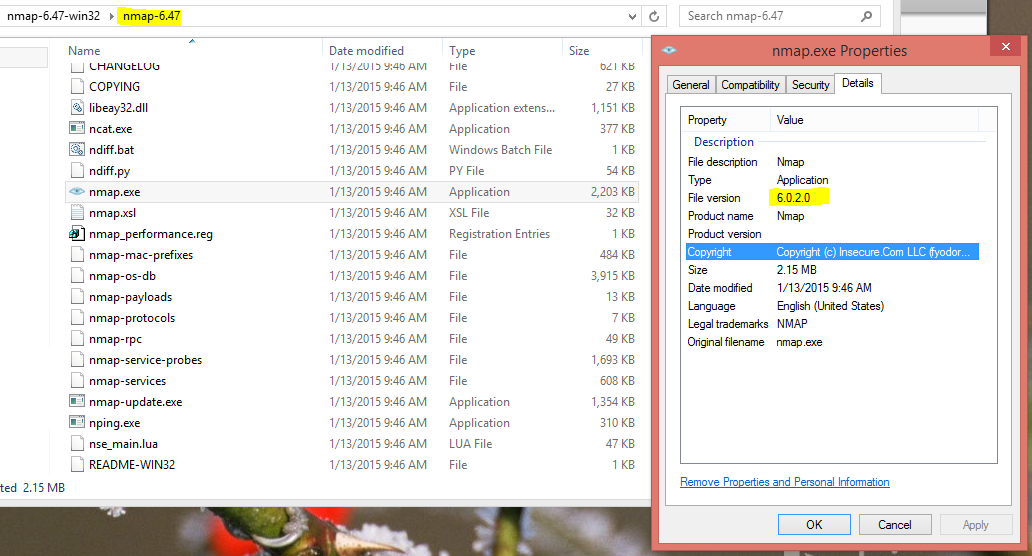Image resolution: width=1032 pixels, height=556 pixels.
Task: Click the nmap-os-db file icon
Action: tap(77, 276)
